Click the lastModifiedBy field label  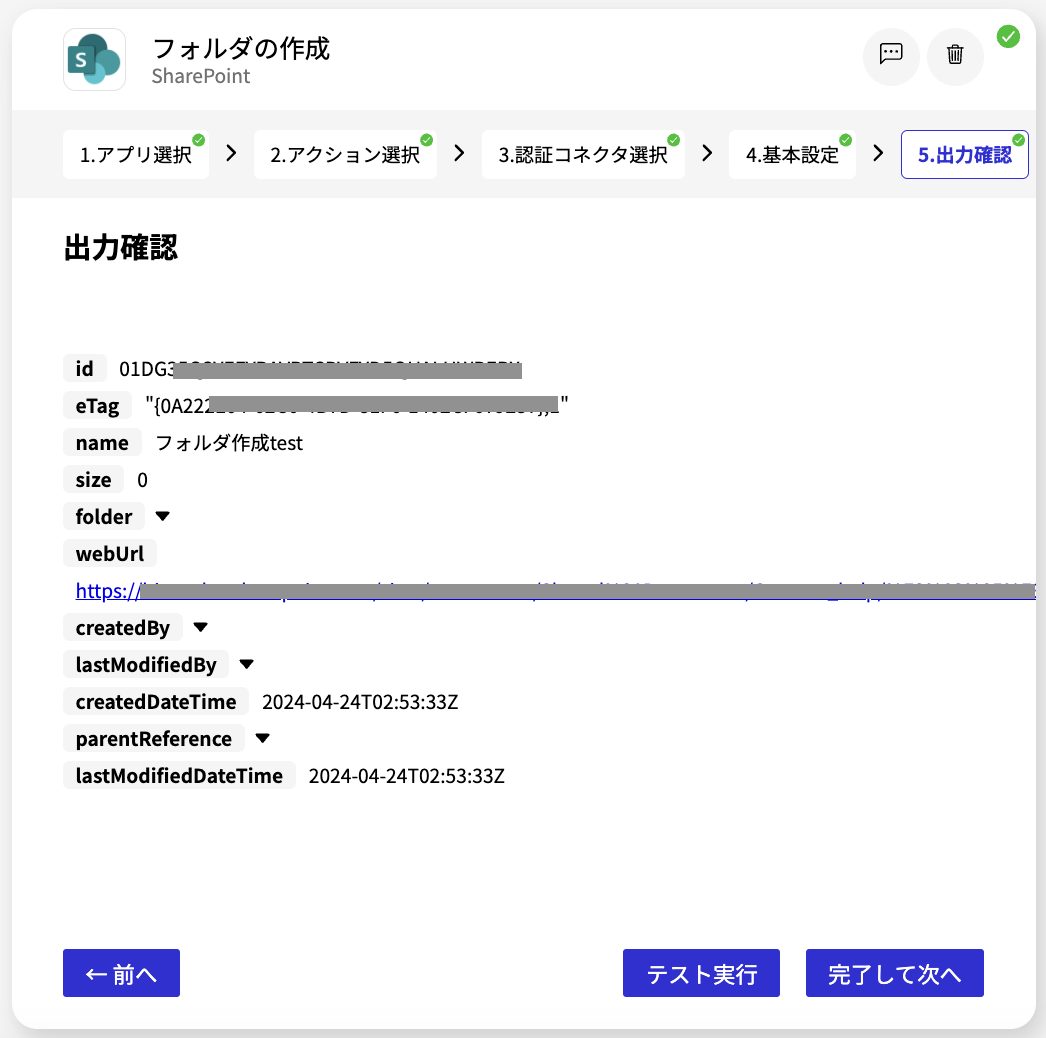(x=146, y=664)
